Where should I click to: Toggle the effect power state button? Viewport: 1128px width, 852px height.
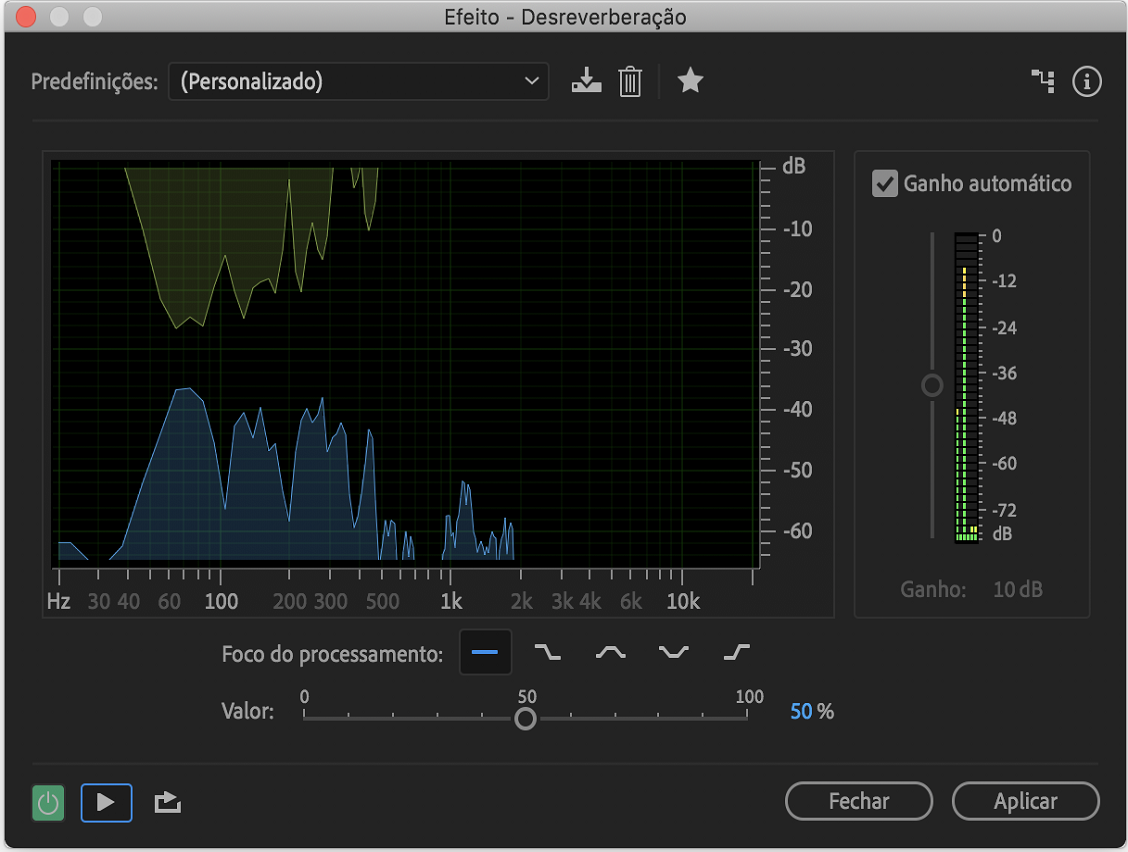(48, 802)
